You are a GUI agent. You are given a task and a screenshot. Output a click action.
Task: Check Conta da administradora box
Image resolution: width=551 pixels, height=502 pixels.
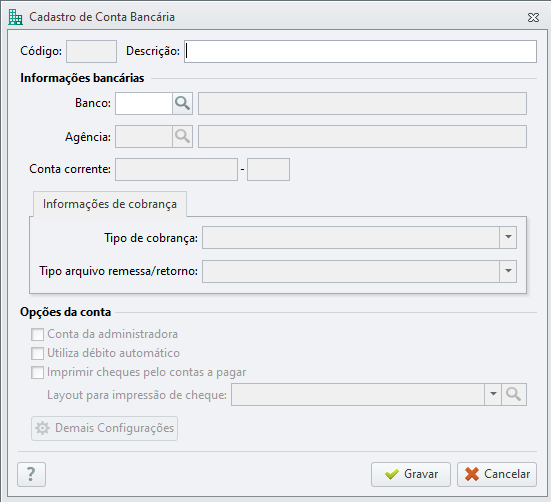point(38,334)
